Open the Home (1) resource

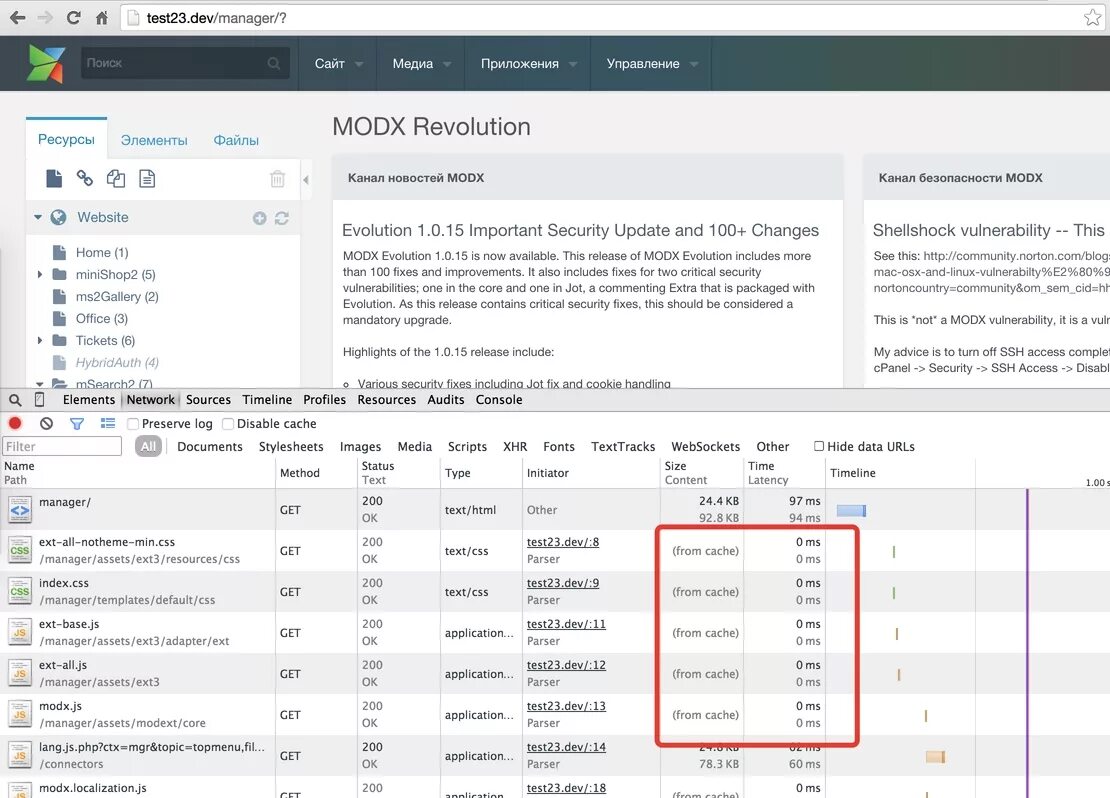[x=102, y=253]
